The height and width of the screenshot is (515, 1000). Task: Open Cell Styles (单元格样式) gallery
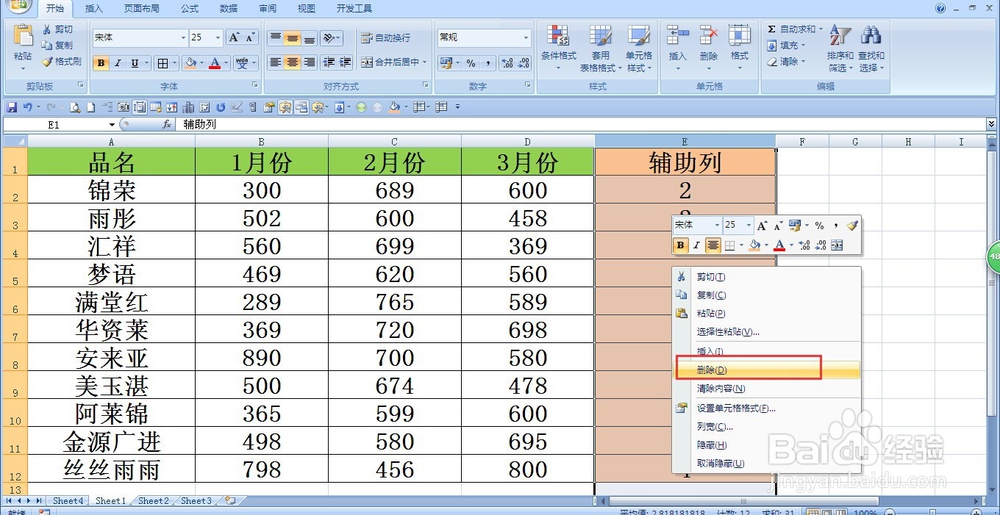pos(638,48)
